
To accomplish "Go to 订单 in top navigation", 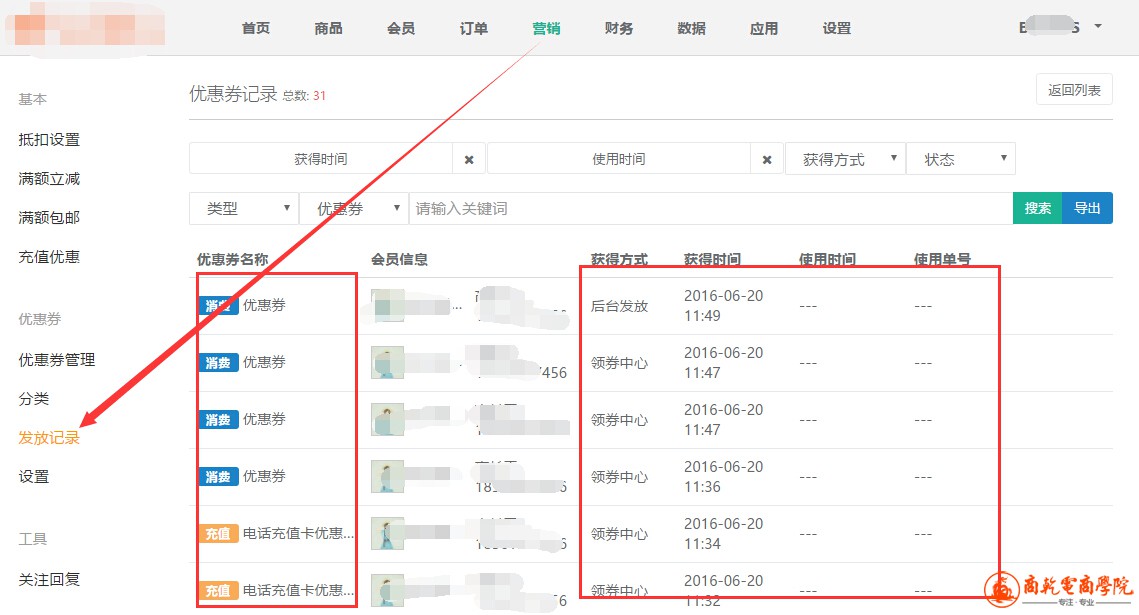I will click(474, 28).
